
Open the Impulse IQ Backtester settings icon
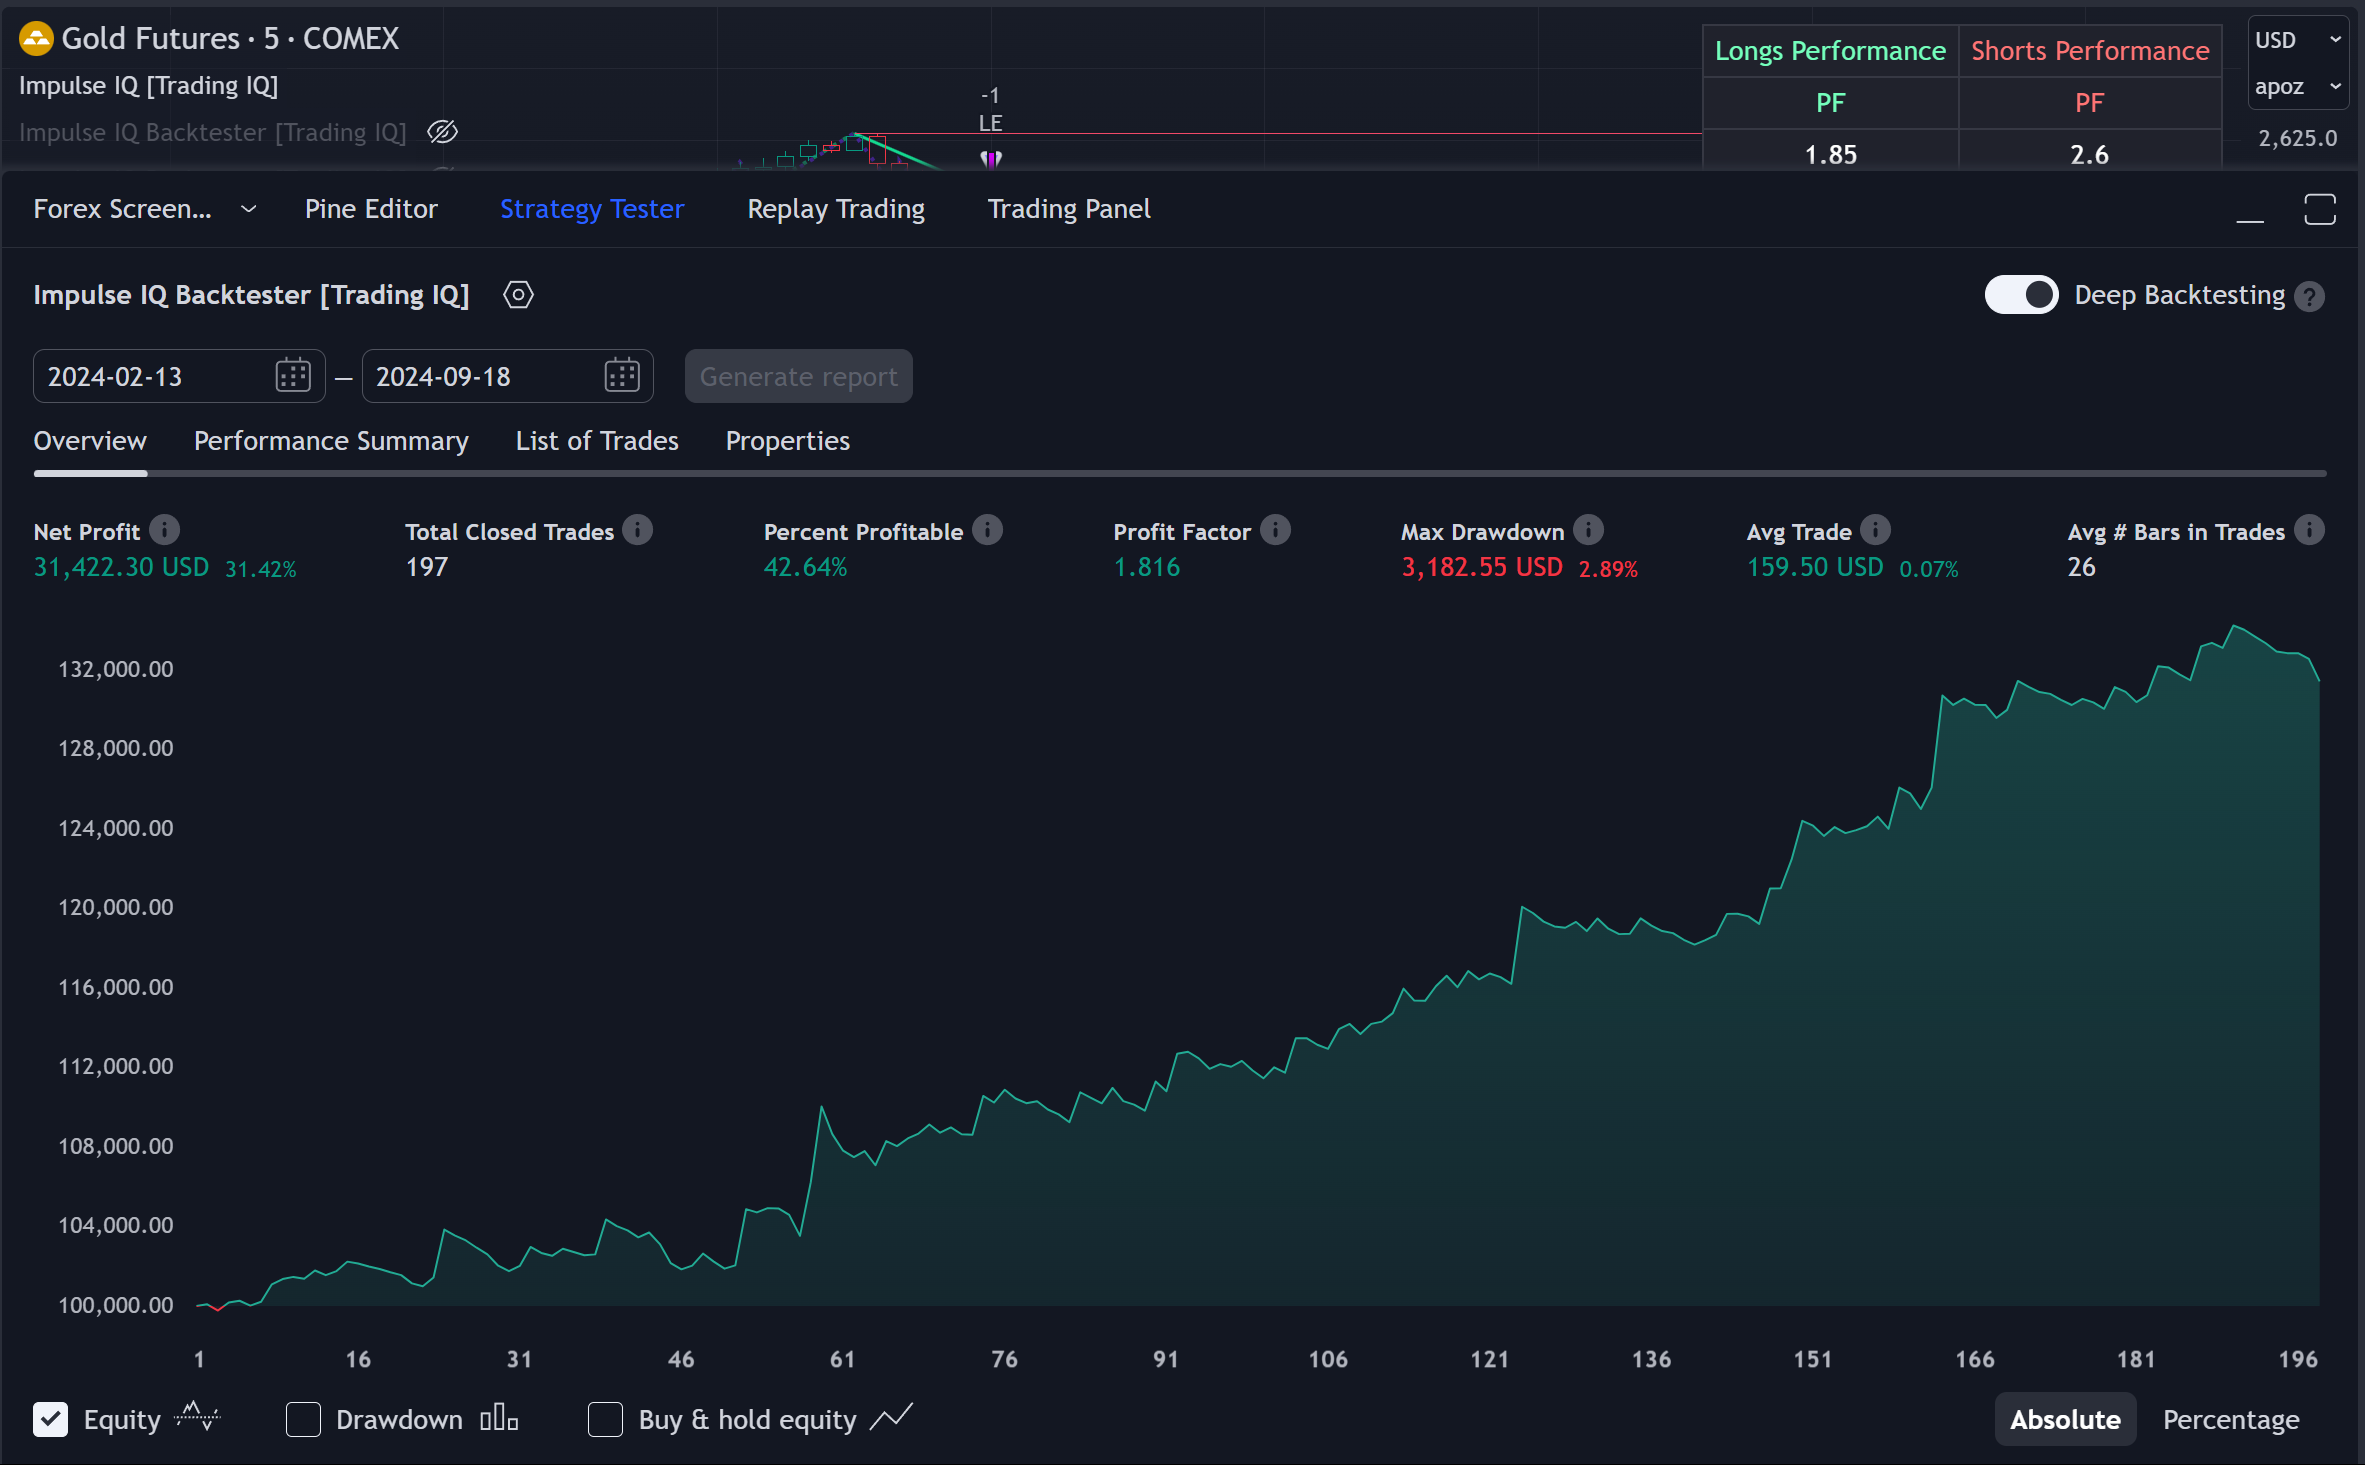pos(518,295)
